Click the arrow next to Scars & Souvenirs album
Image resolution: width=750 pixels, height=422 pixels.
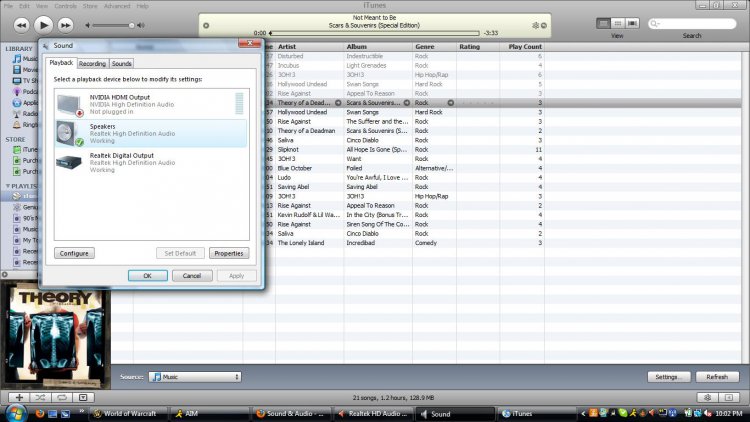click(x=407, y=103)
